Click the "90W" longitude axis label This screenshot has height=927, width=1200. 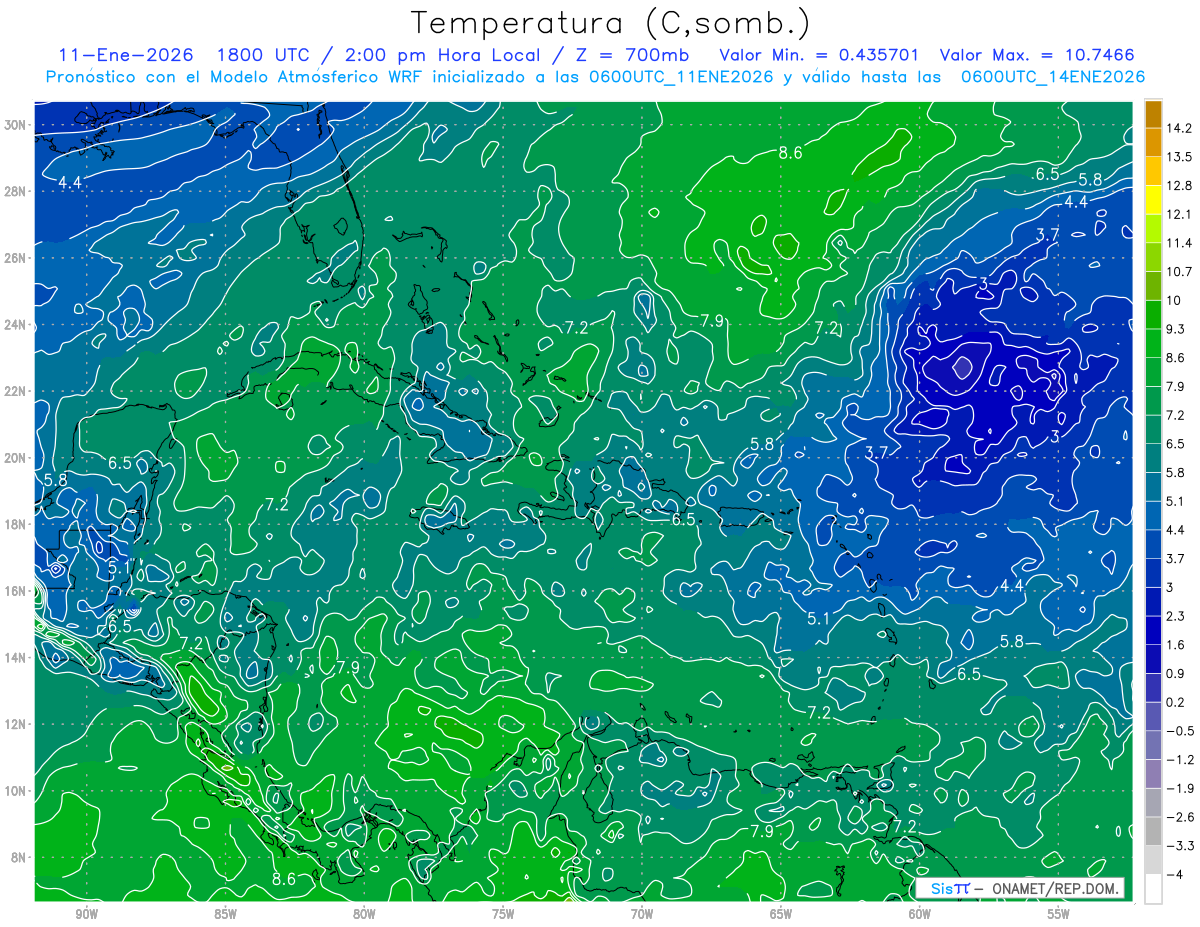[86, 912]
